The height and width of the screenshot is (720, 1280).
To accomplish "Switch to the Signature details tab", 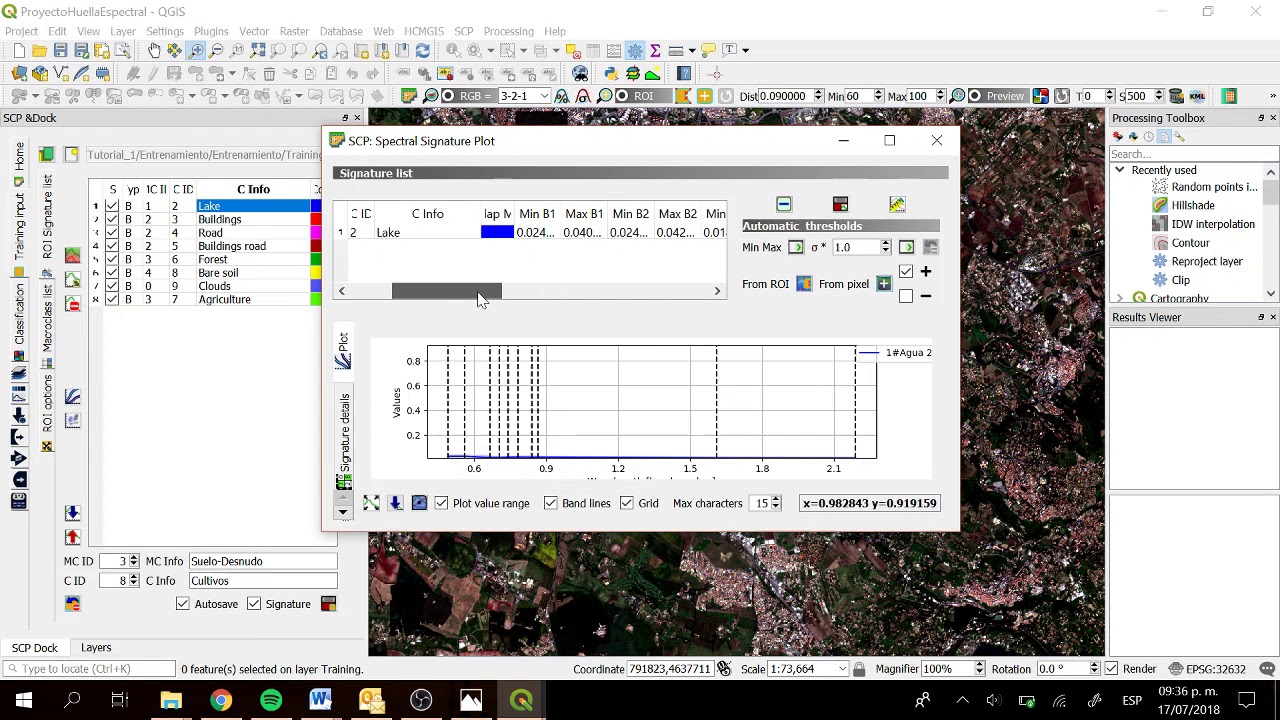I will [x=344, y=440].
